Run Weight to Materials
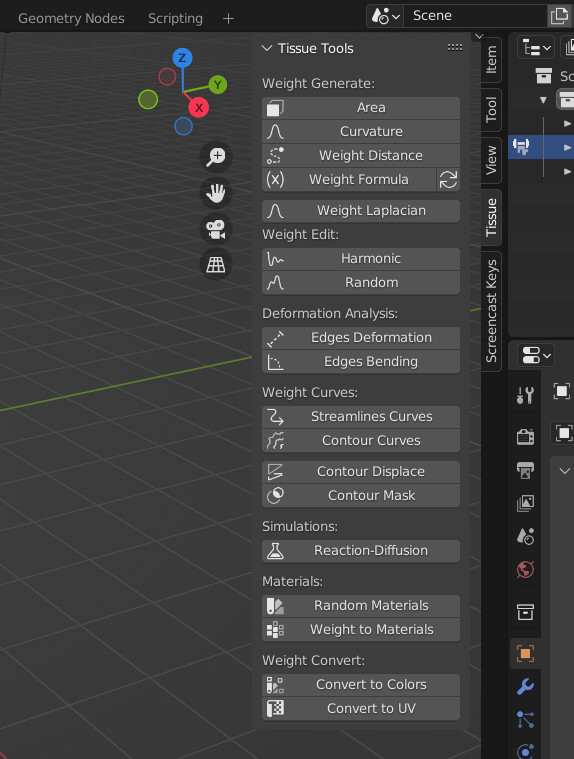This screenshot has height=759, width=574. click(361, 630)
